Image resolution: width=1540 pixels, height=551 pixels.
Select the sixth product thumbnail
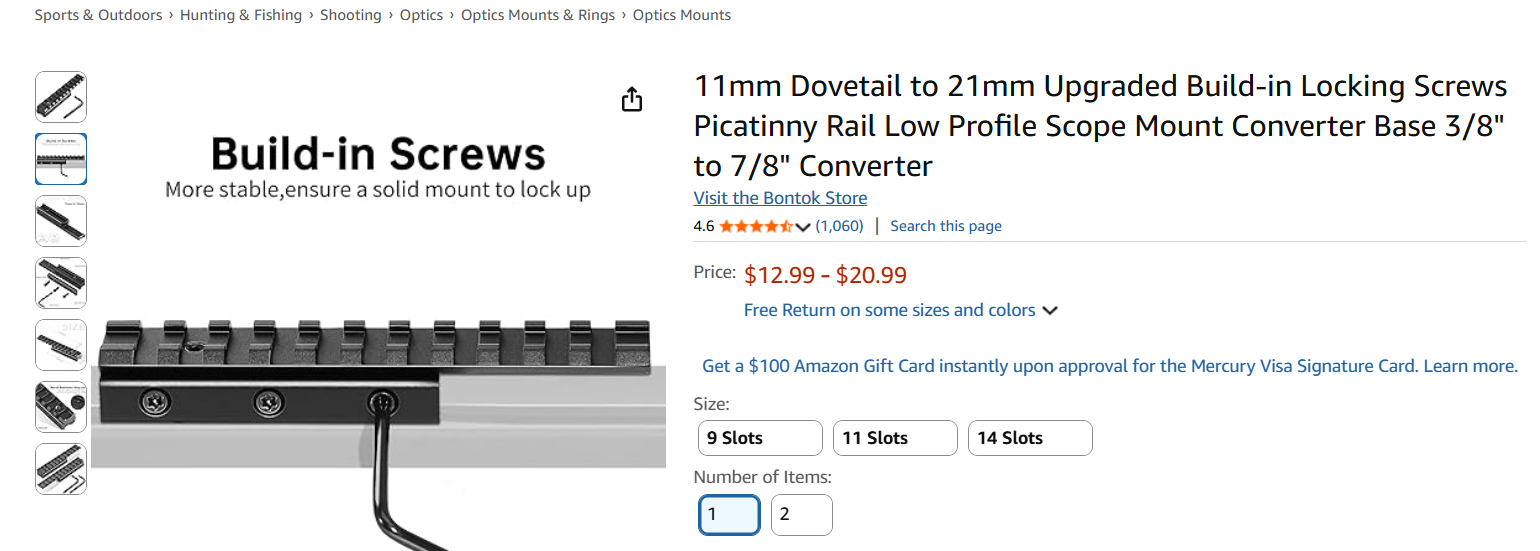click(61, 407)
